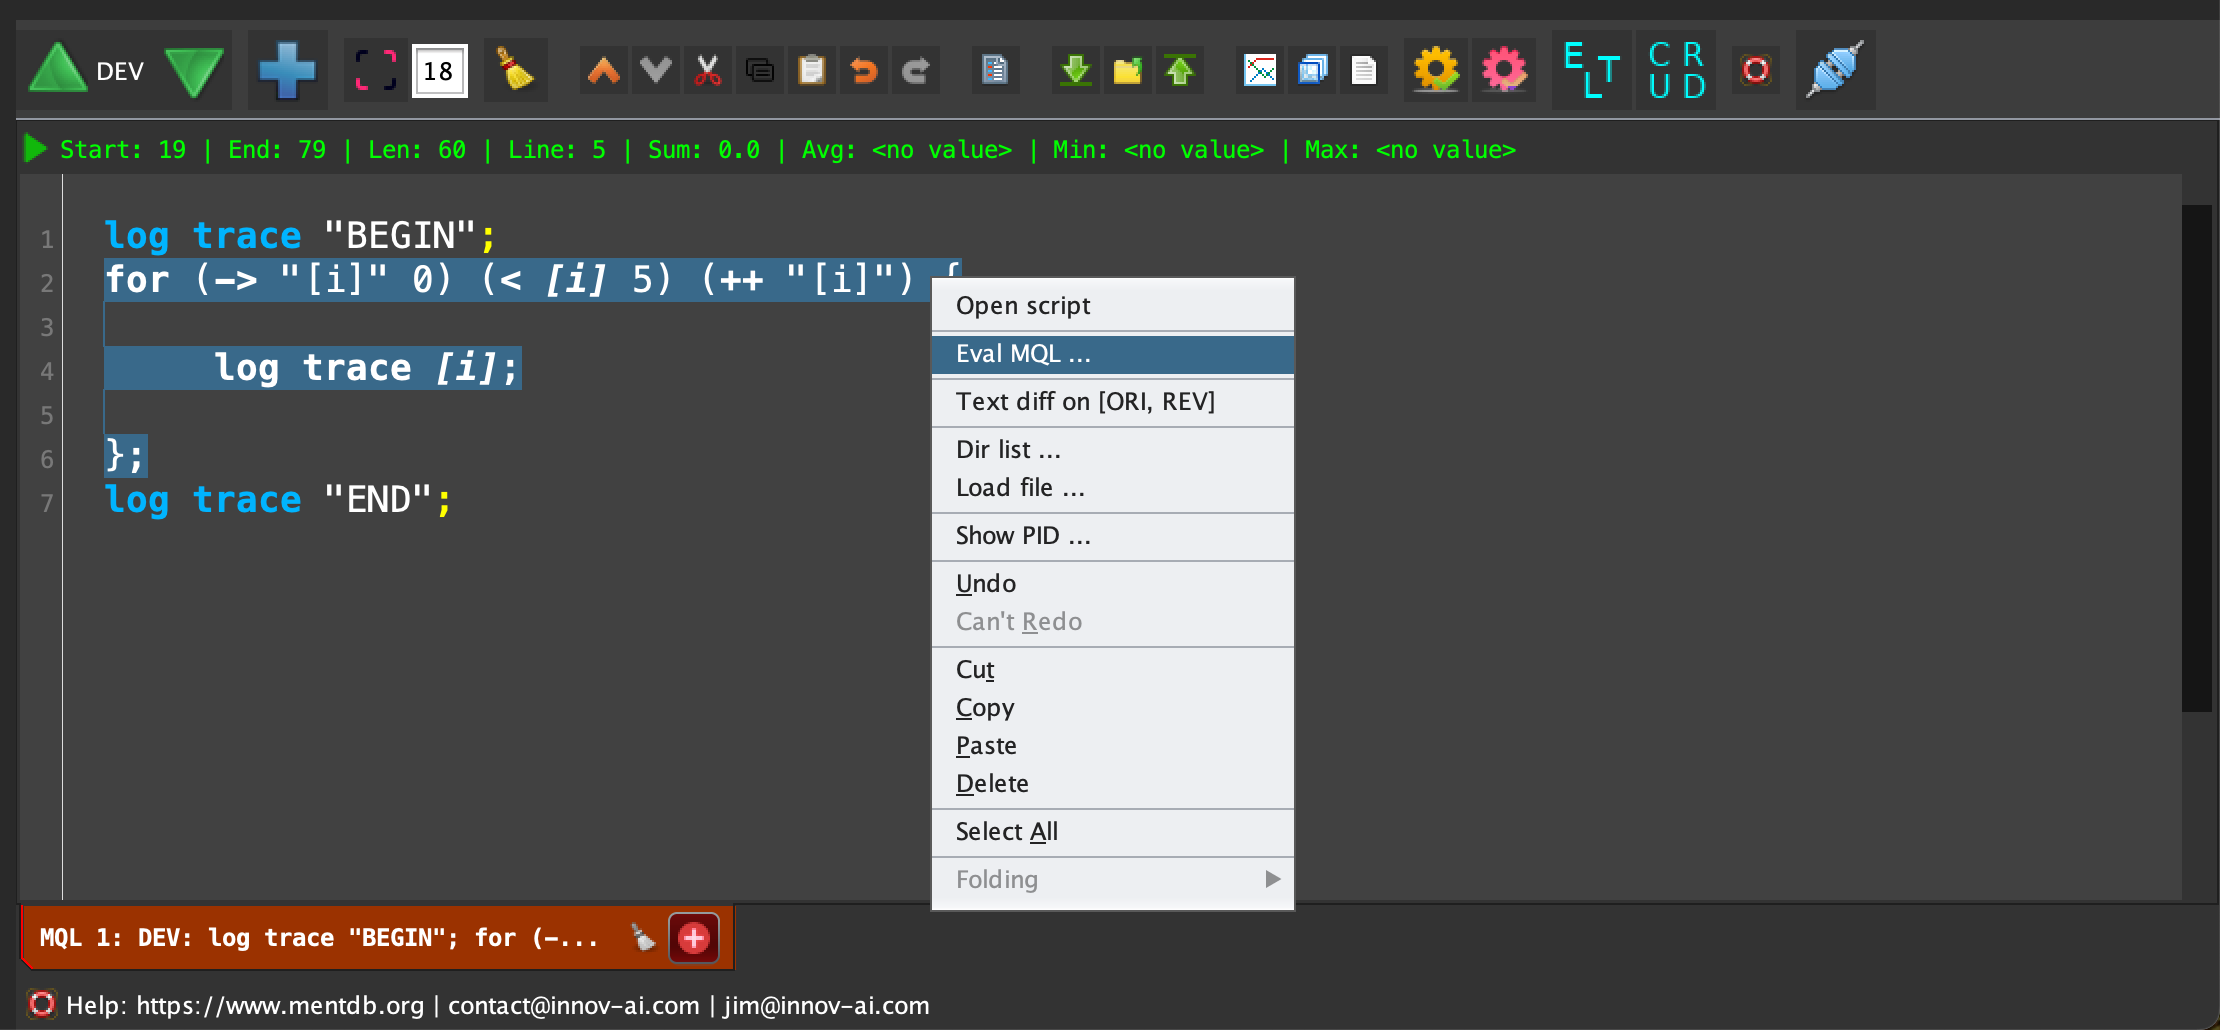The image size is (2220, 1030).
Task: Click the CRUD toolbar icon
Action: [x=1676, y=70]
